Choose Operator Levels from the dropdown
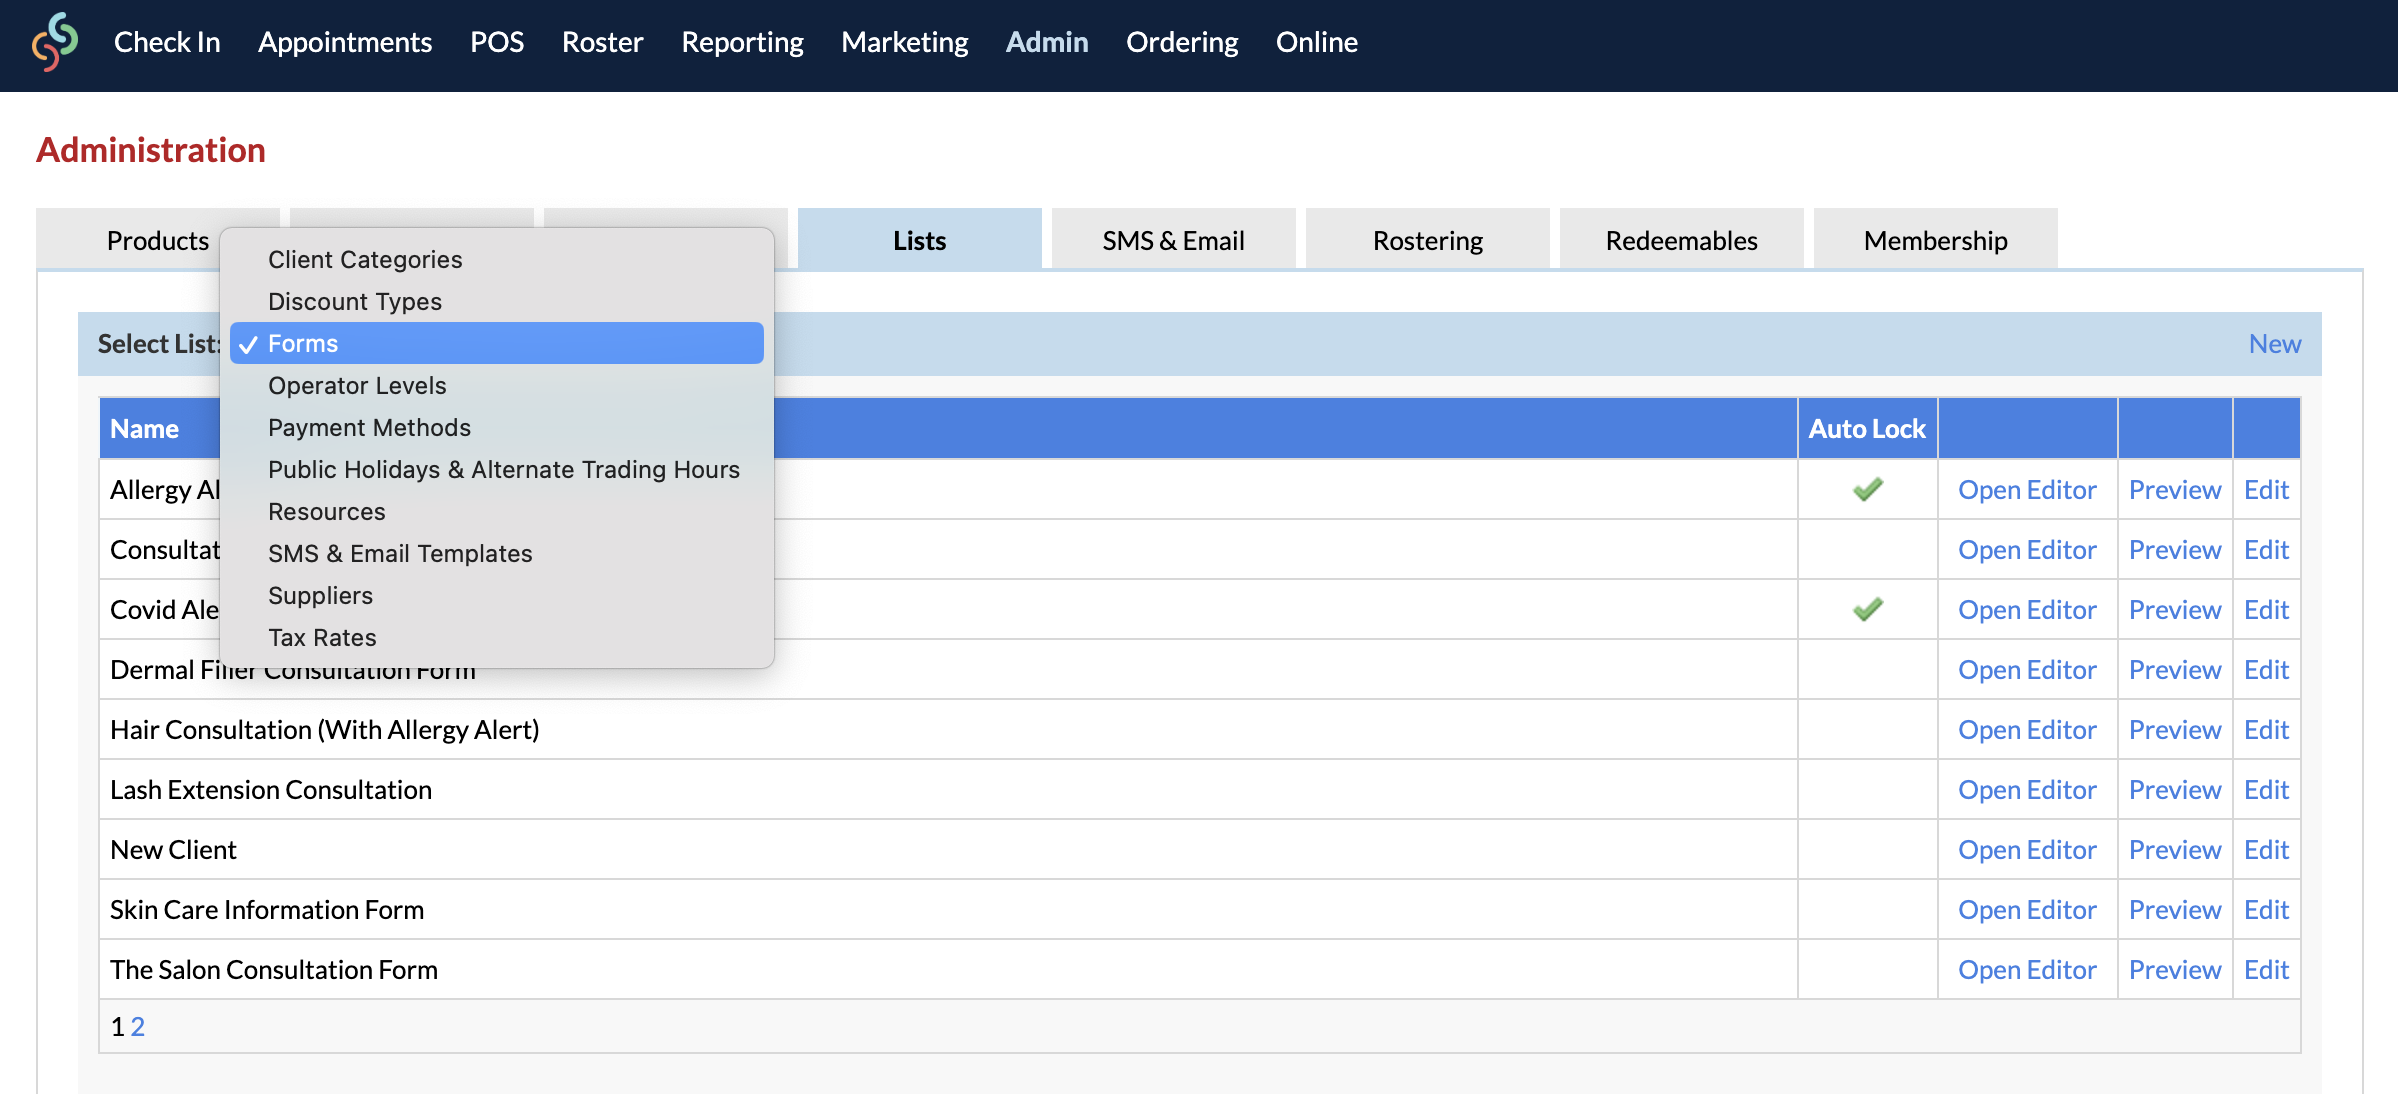The height and width of the screenshot is (1094, 2398). click(497, 385)
